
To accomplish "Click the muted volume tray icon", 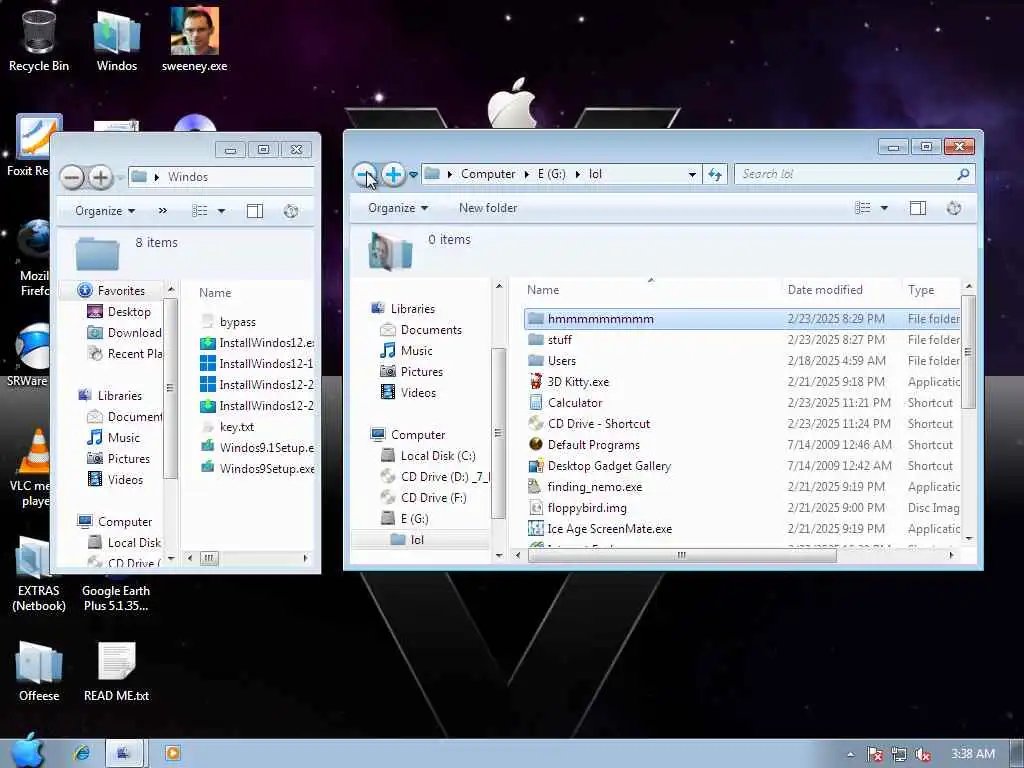I will coord(923,754).
